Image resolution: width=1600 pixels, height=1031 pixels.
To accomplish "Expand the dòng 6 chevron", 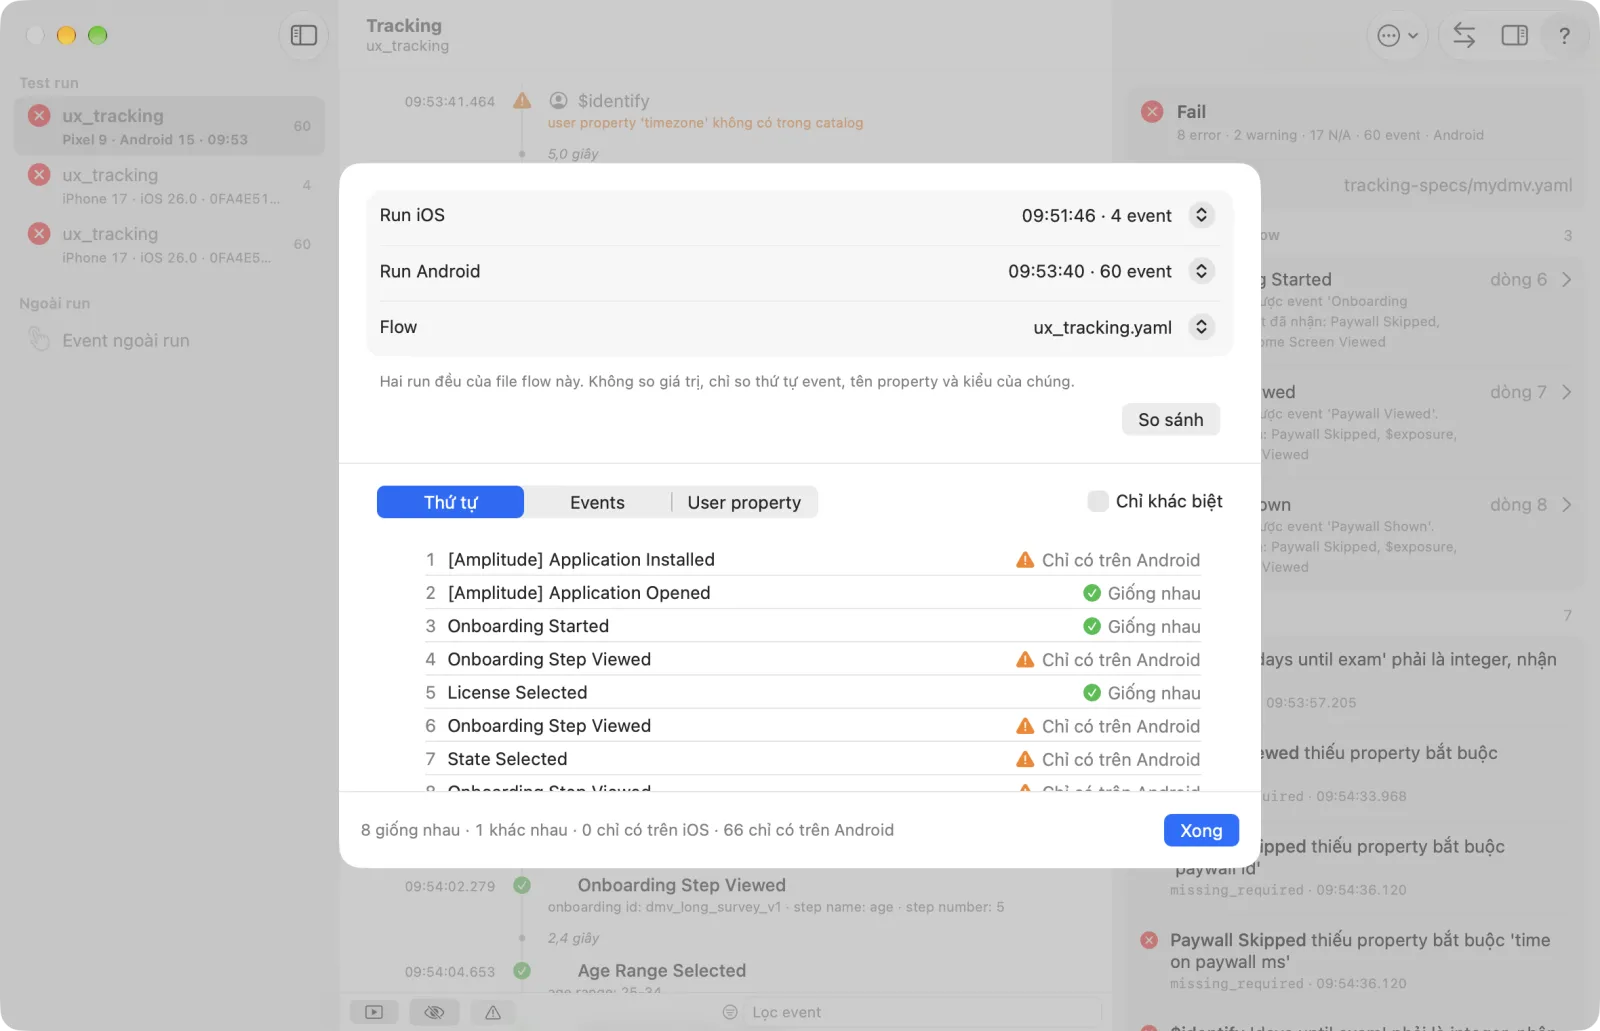I will (x=1567, y=279).
